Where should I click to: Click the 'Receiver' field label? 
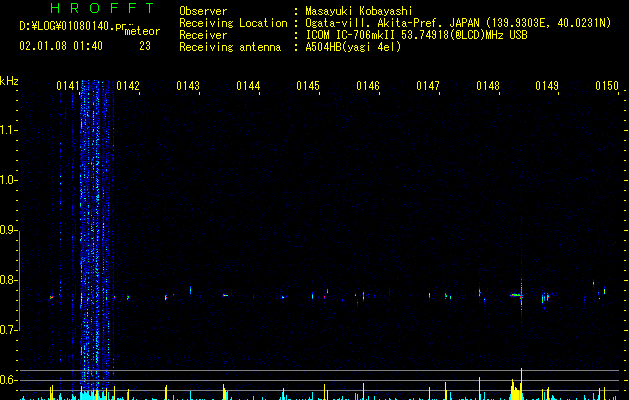203,35
